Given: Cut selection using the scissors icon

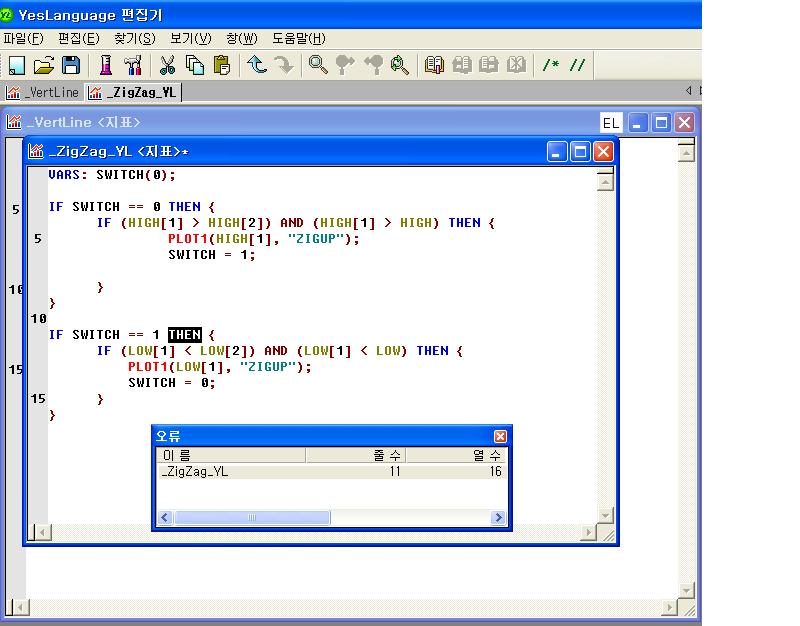Looking at the screenshot, I should (x=167, y=65).
